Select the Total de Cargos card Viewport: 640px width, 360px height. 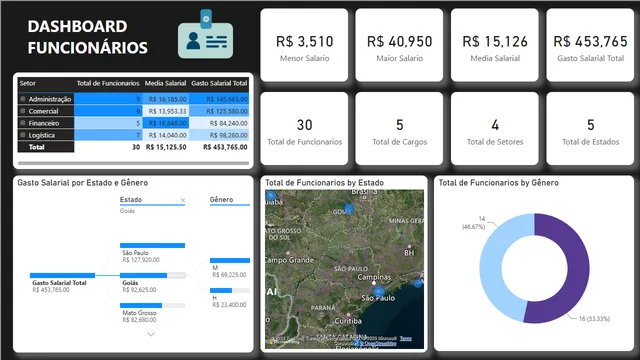click(399, 129)
